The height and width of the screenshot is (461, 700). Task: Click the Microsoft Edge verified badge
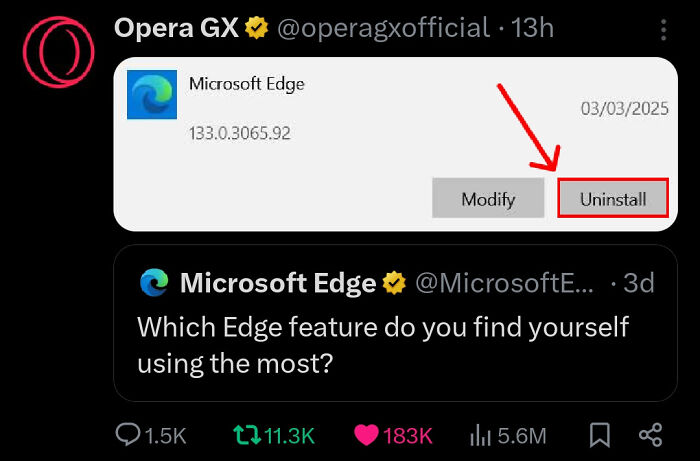(x=395, y=283)
